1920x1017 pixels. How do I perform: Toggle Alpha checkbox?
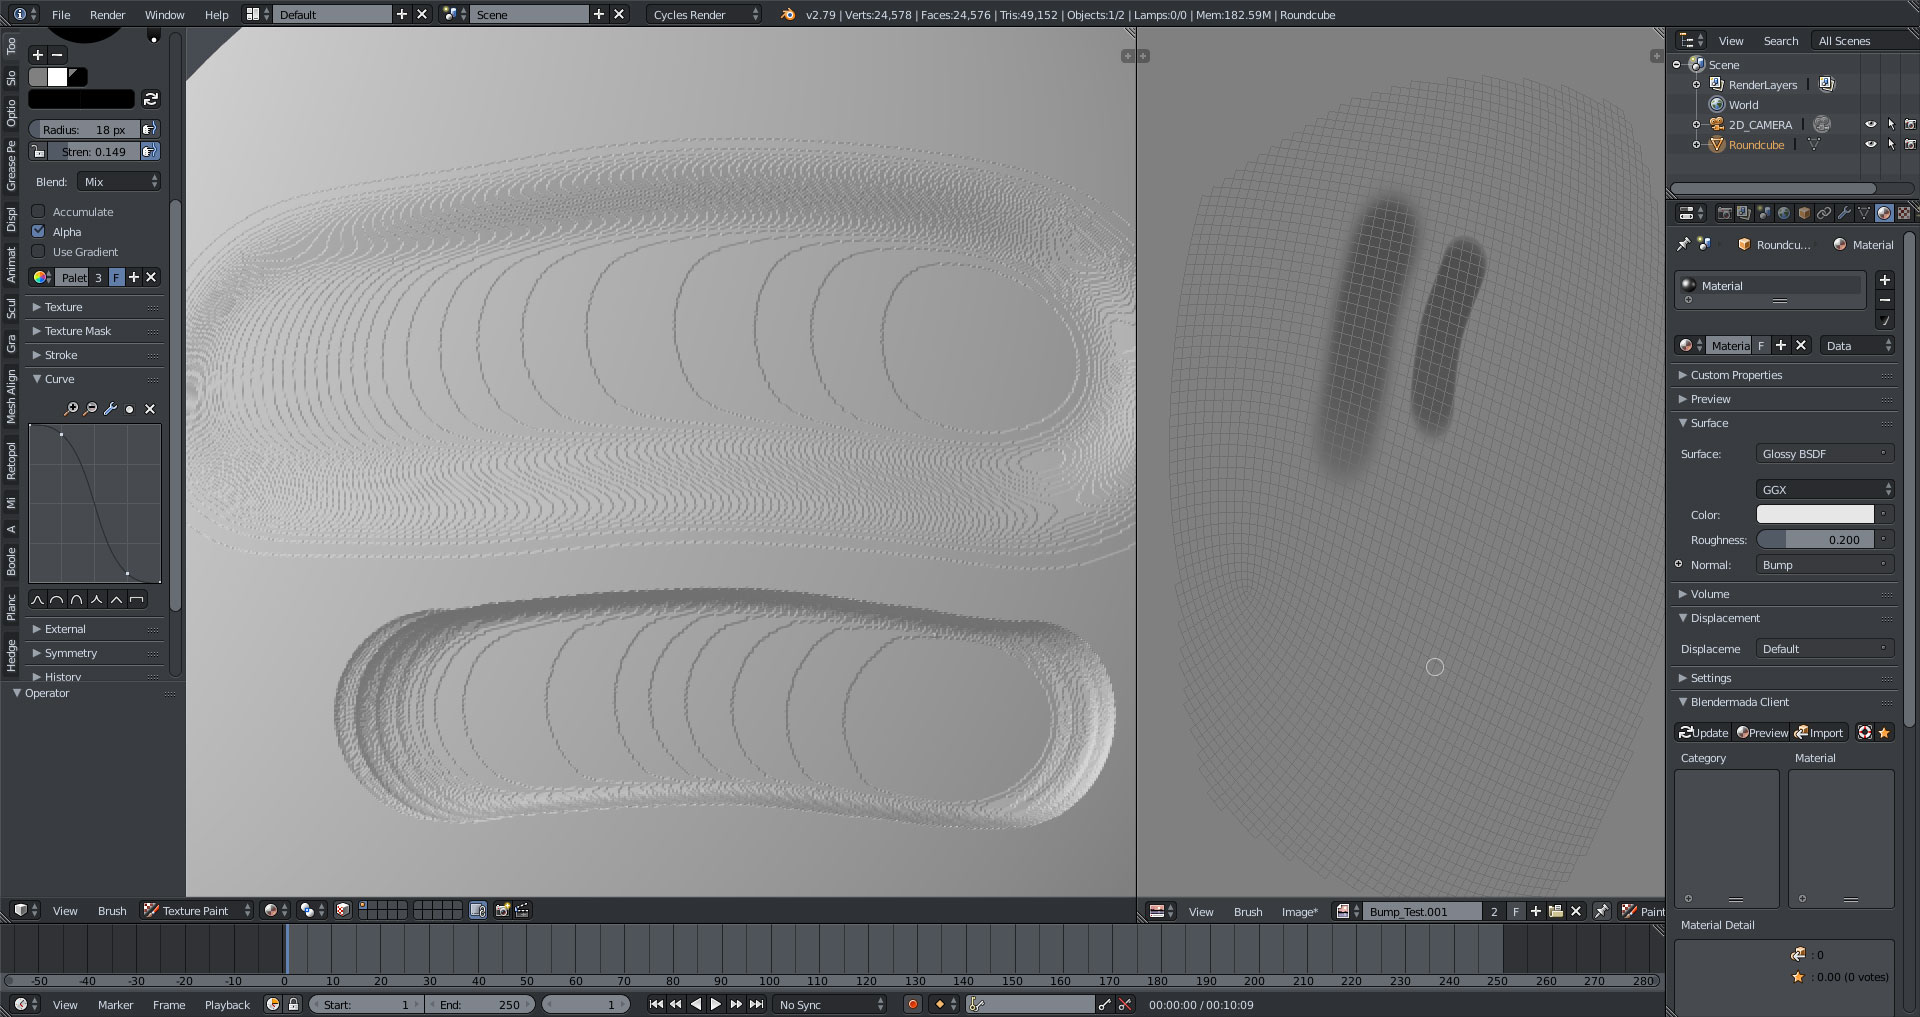[x=38, y=231]
